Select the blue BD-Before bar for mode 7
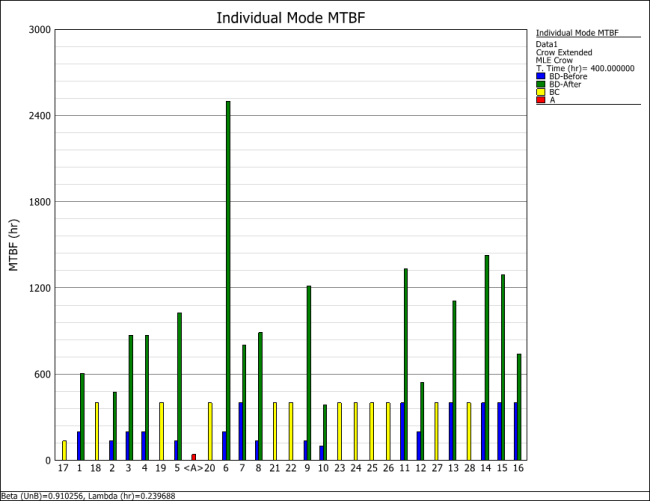The height and width of the screenshot is (501, 650). pyautogui.click(x=240, y=431)
